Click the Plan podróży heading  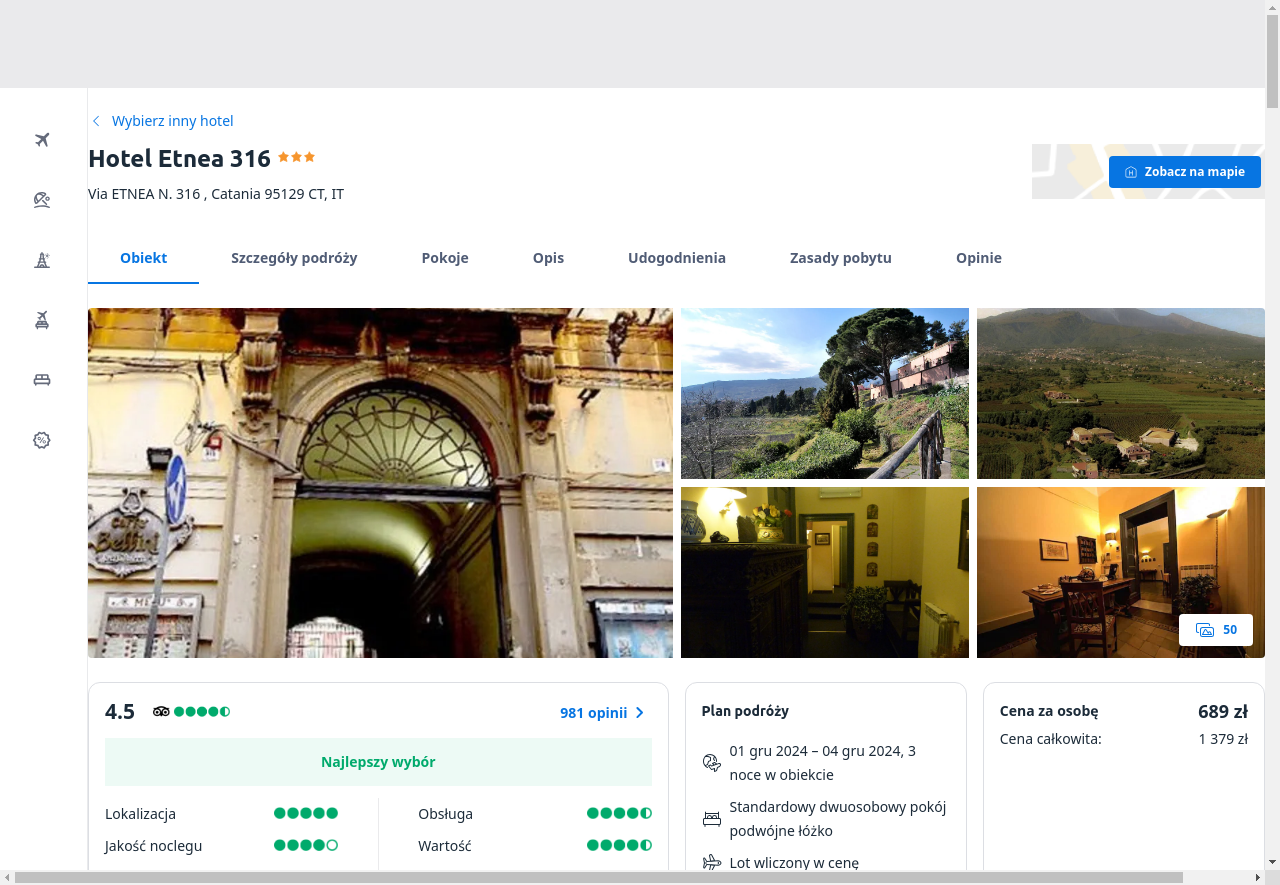[745, 711]
